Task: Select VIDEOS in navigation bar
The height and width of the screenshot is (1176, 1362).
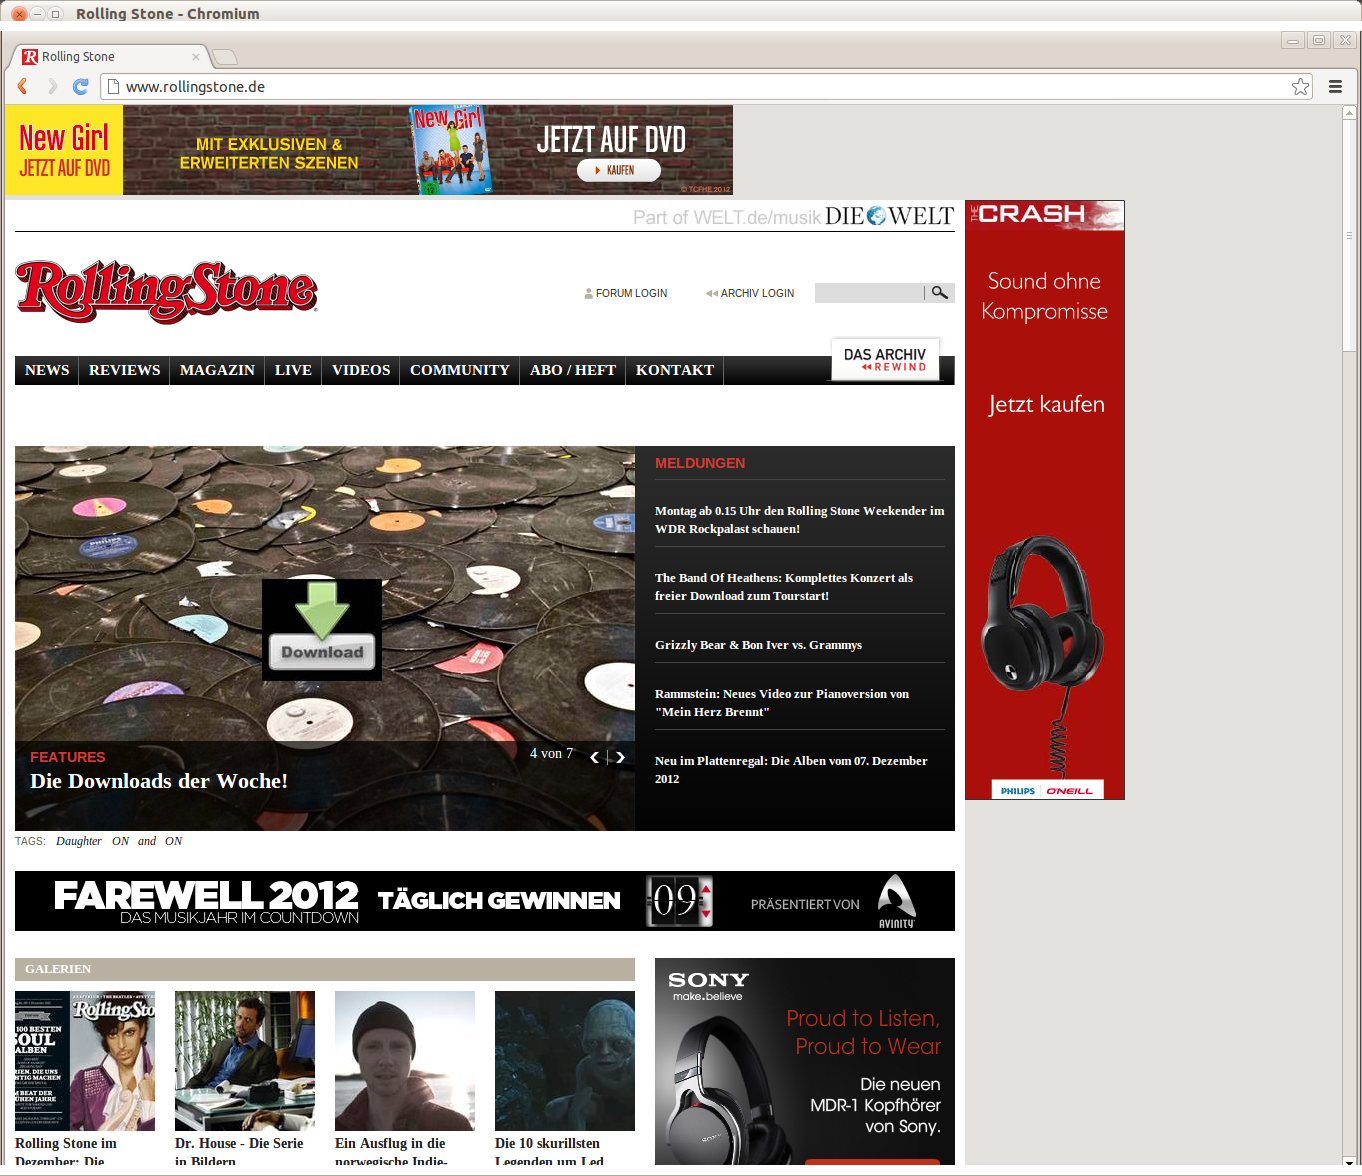Action: coord(361,370)
